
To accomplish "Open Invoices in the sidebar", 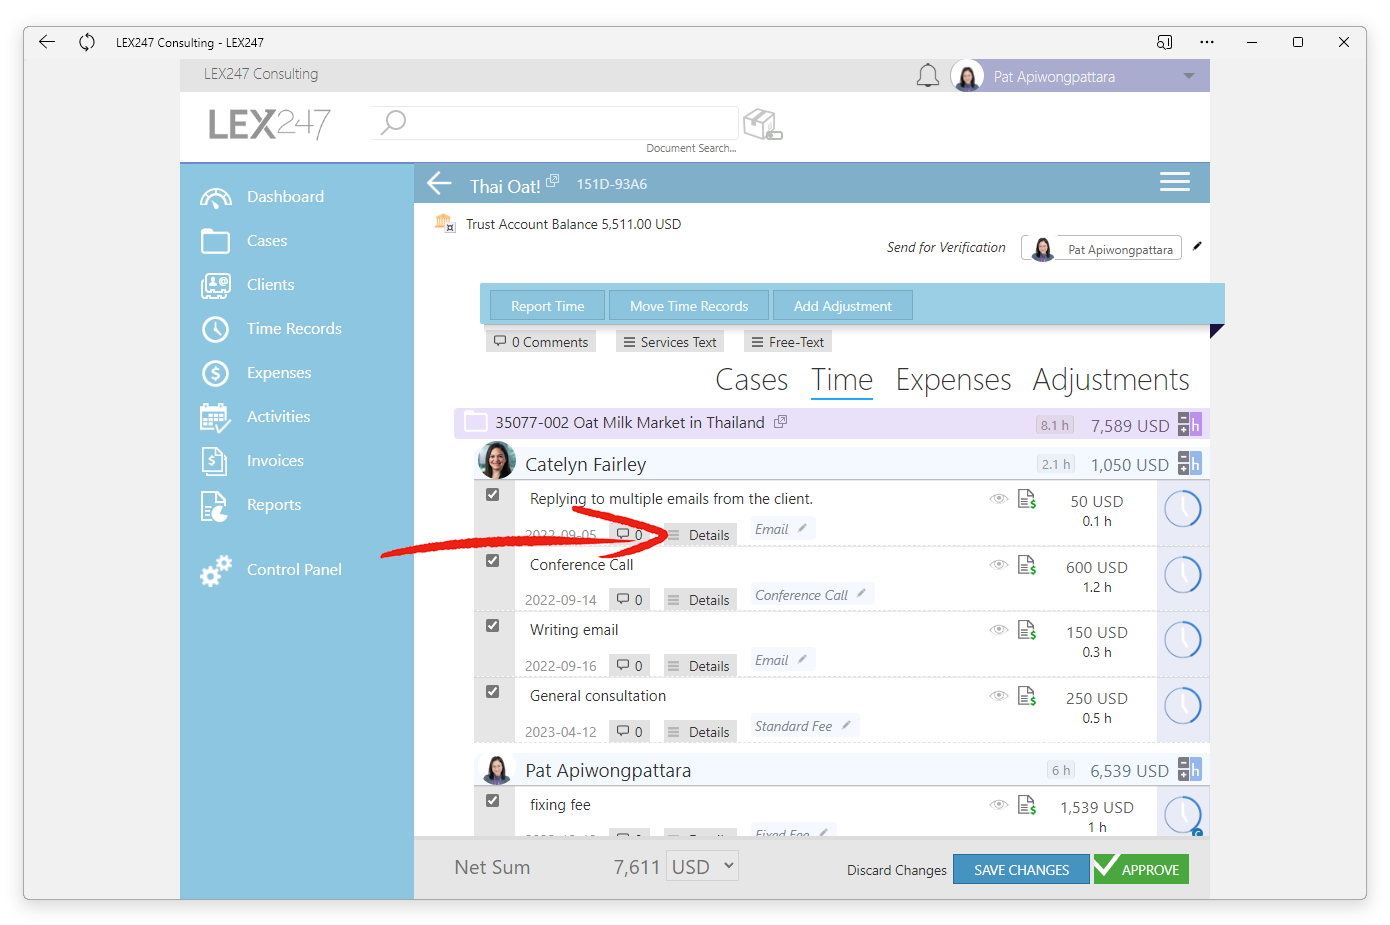I will [x=252, y=461].
